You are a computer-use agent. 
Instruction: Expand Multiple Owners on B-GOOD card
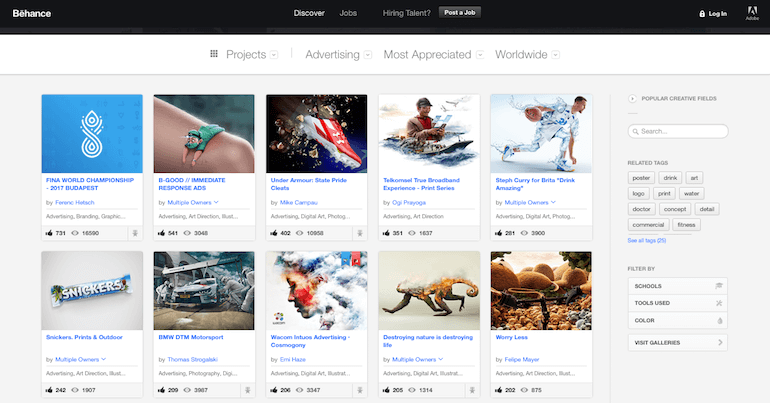coord(216,202)
